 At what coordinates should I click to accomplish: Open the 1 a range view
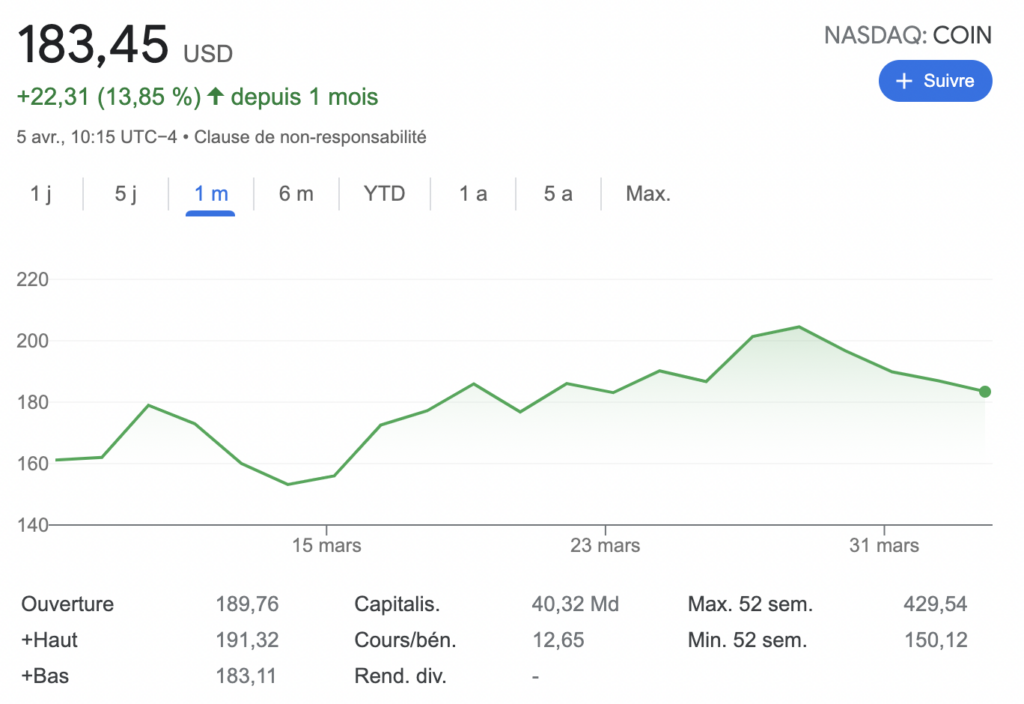473,194
